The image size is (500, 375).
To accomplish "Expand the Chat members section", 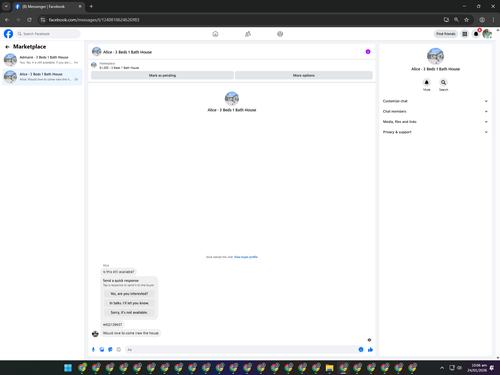I will pos(435,111).
